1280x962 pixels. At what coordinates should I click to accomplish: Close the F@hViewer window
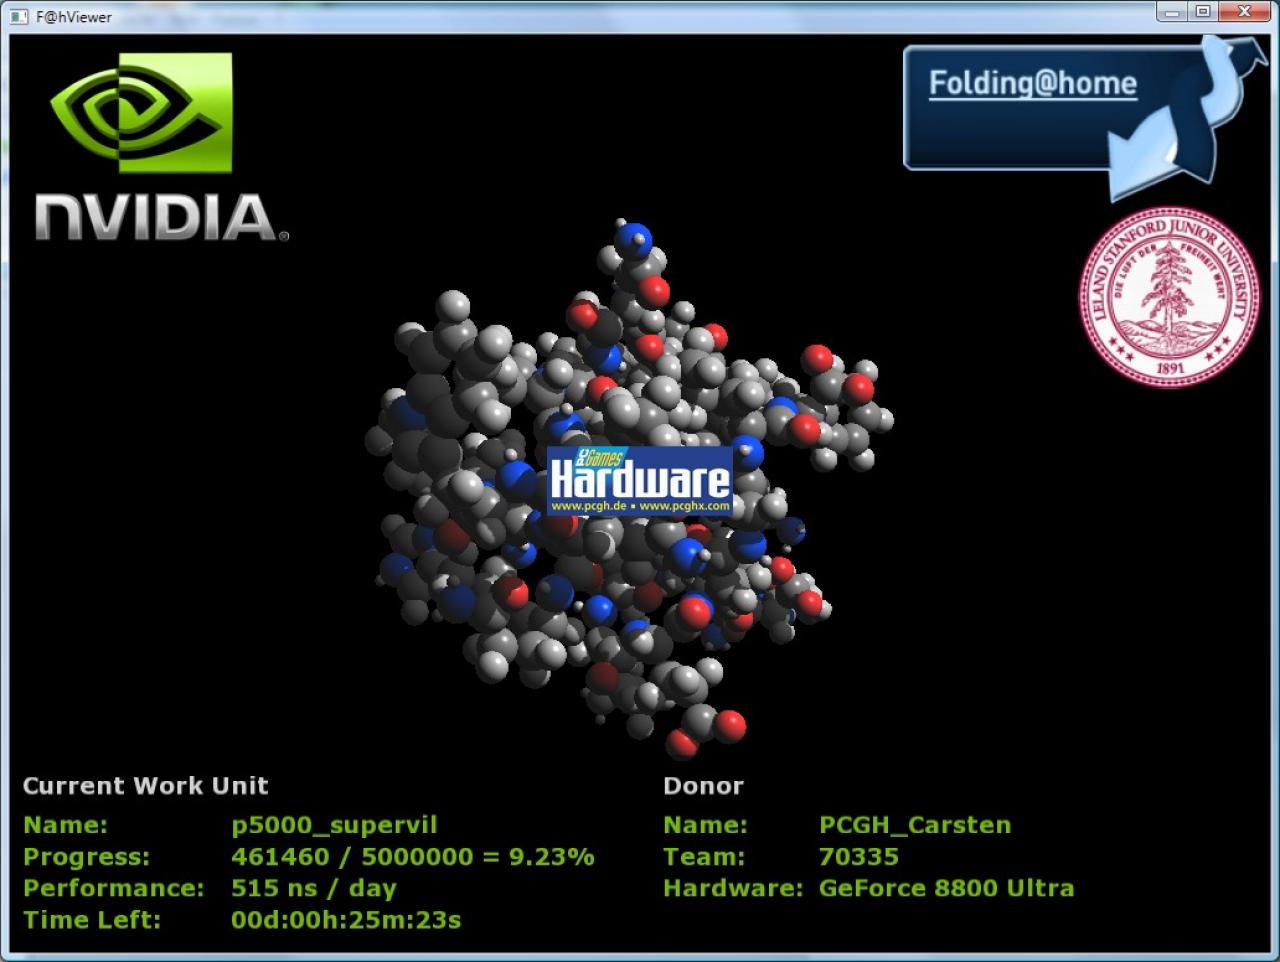1245,12
